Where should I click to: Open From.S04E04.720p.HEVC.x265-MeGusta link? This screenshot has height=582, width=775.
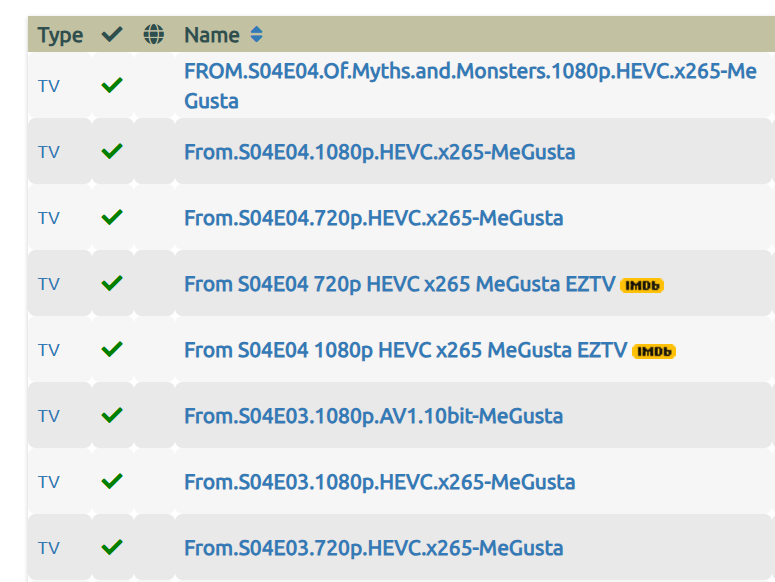(x=374, y=218)
